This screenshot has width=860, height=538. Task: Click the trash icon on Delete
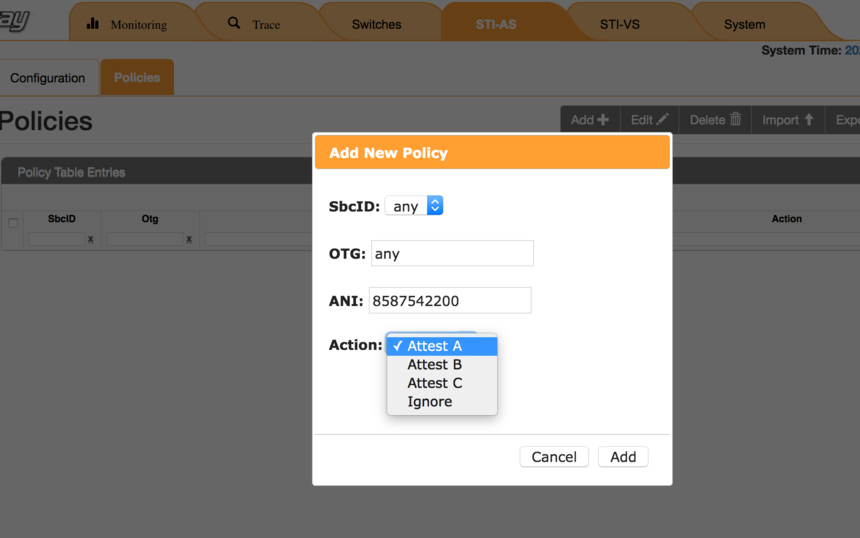736,119
